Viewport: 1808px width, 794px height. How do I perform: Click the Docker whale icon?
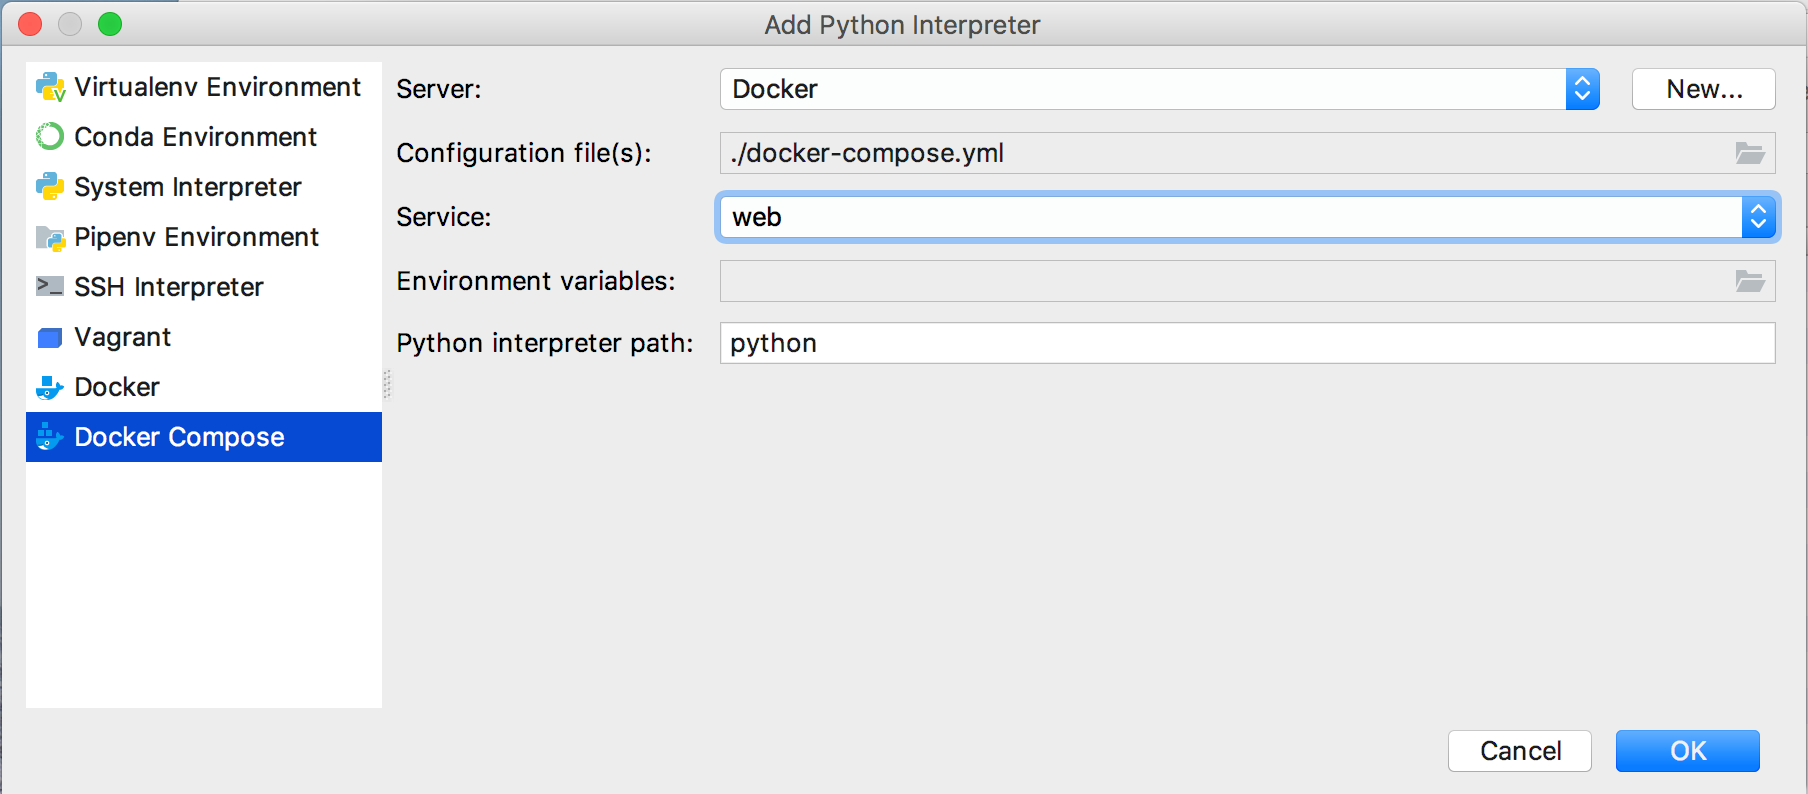pos(50,387)
